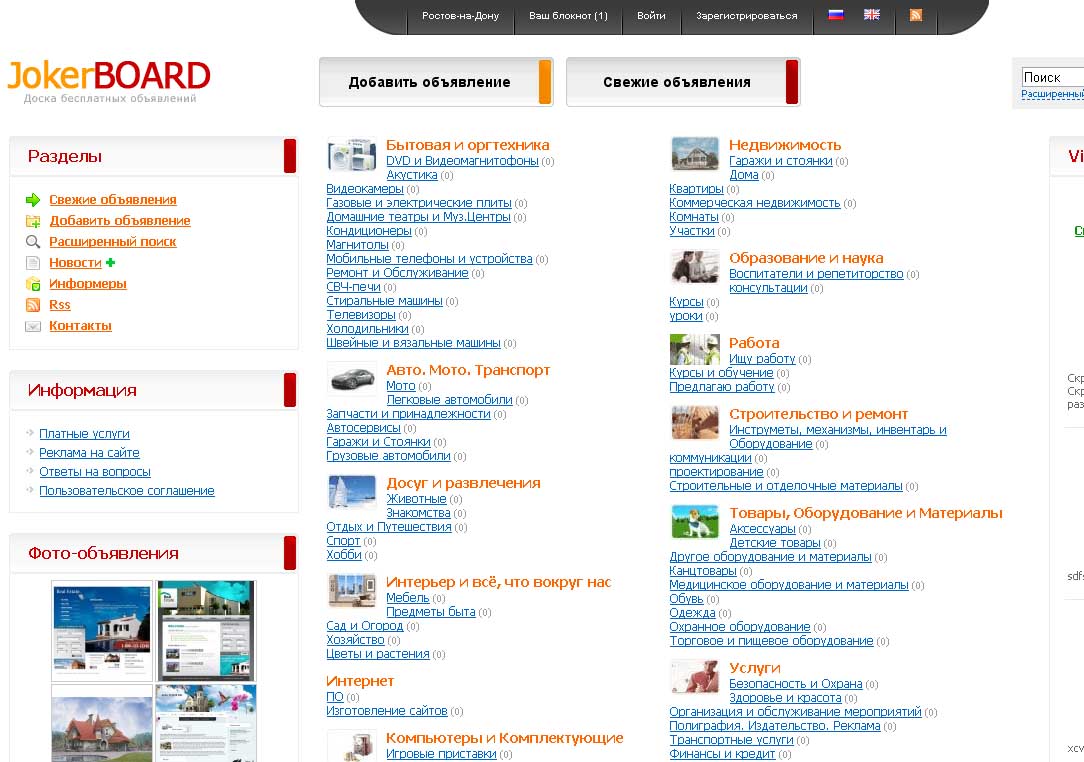
Task: Open the Расширенный search link under search field
Action: [1052, 94]
